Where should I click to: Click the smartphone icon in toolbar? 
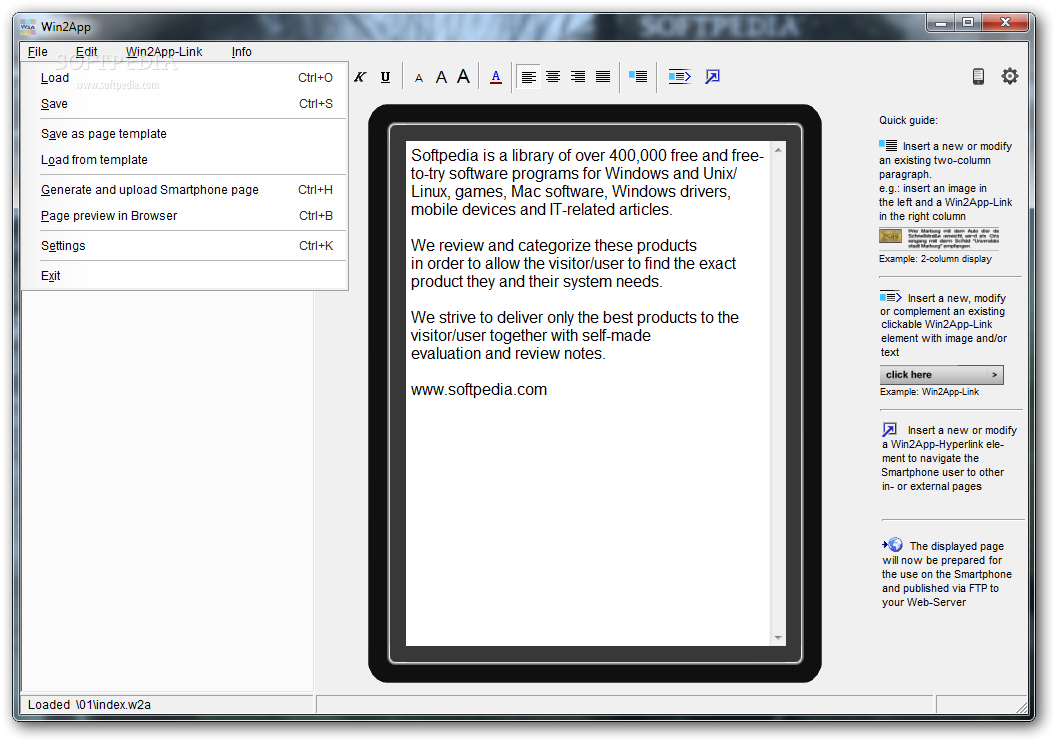[x=979, y=77]
